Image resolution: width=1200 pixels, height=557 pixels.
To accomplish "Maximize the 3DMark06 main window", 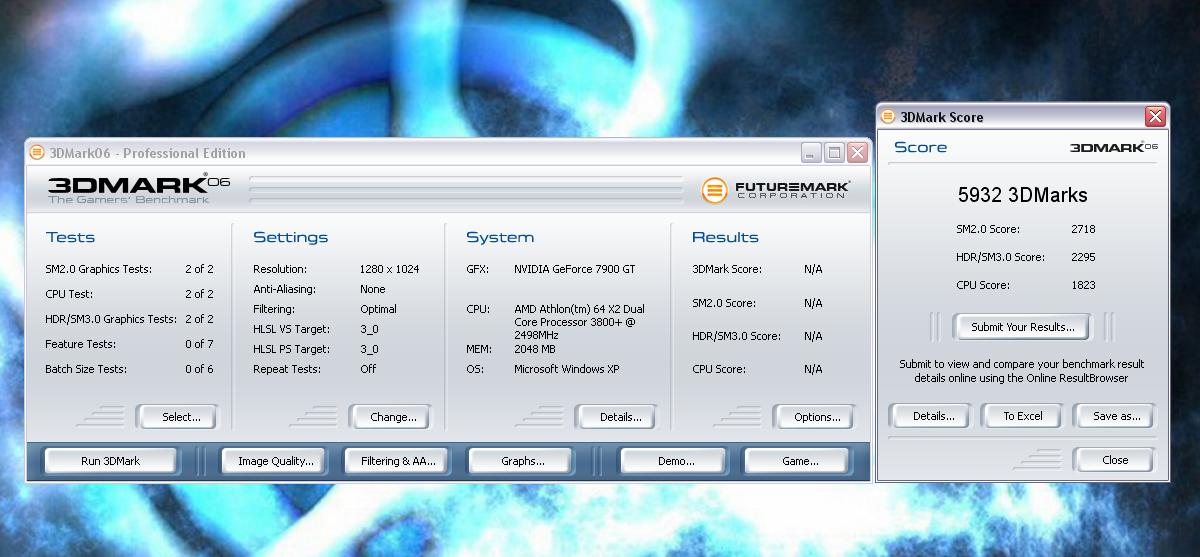I will (834, 153).
